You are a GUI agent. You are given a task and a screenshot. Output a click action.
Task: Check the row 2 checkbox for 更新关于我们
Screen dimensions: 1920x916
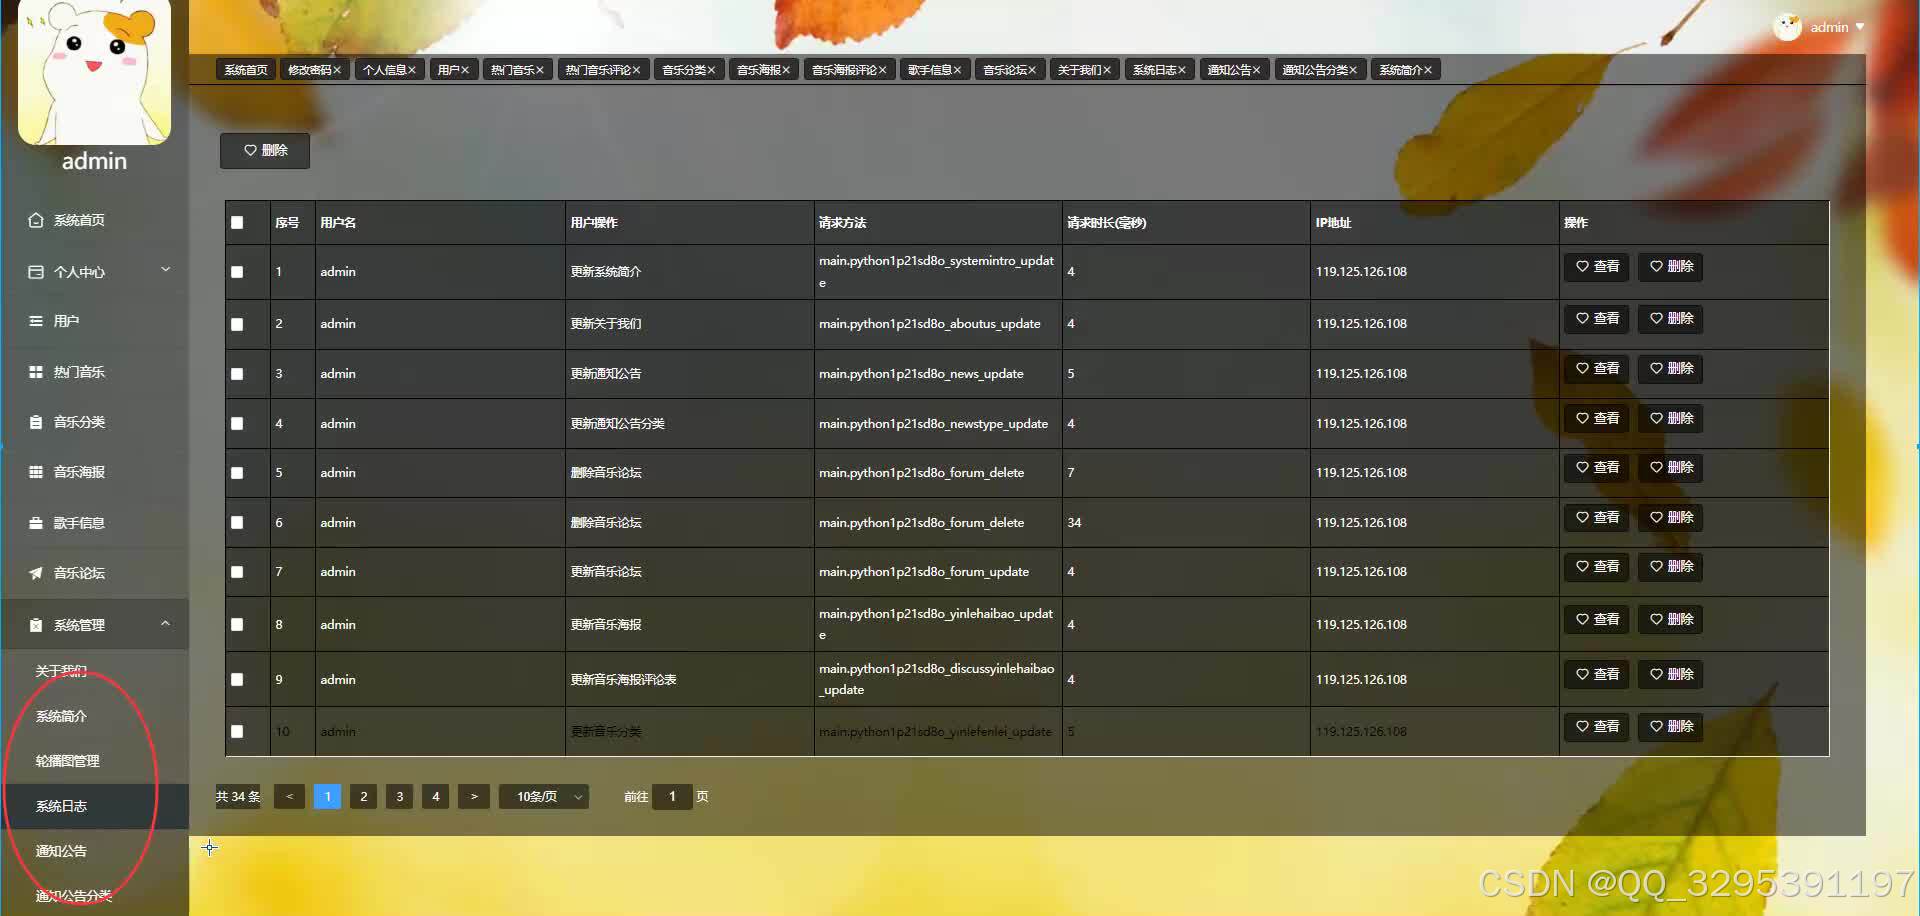[x=237, y=324]
